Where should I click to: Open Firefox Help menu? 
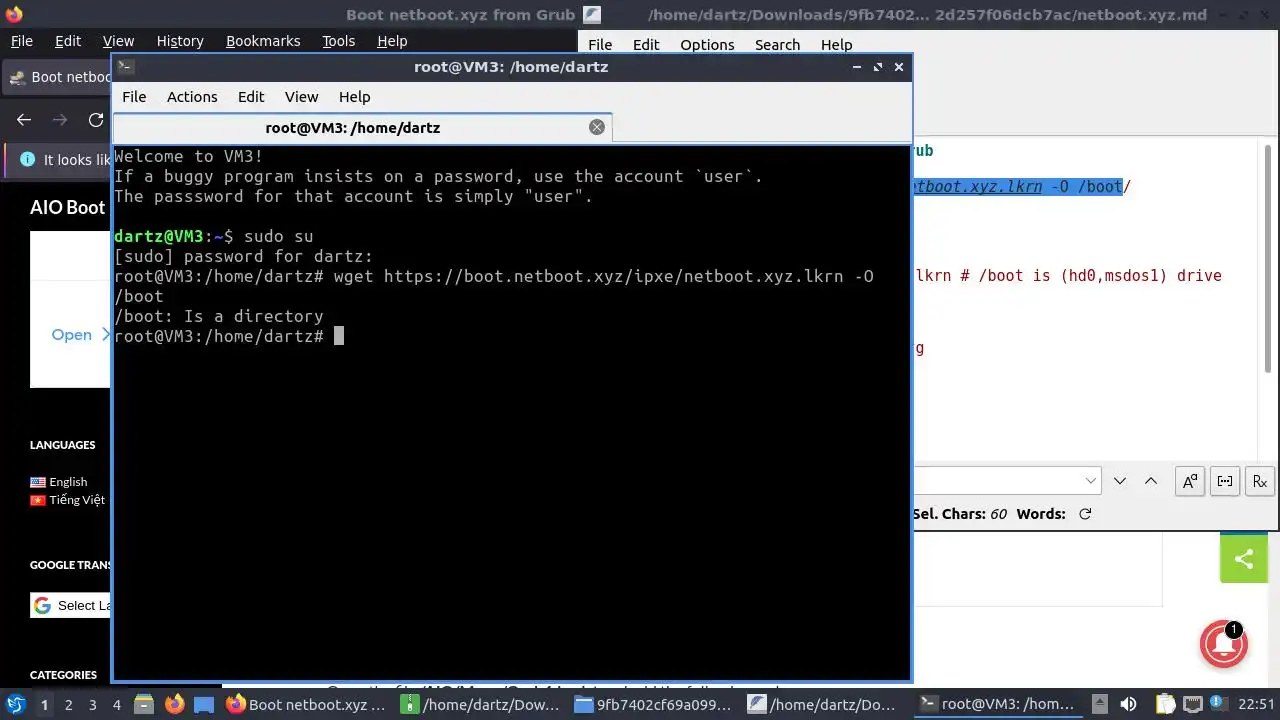(x=392, y=41)
